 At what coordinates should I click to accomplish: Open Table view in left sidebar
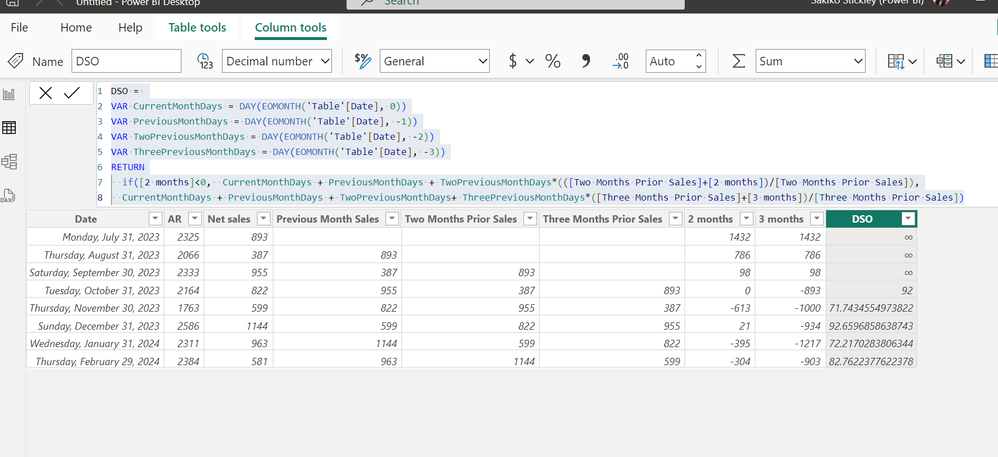9,128
